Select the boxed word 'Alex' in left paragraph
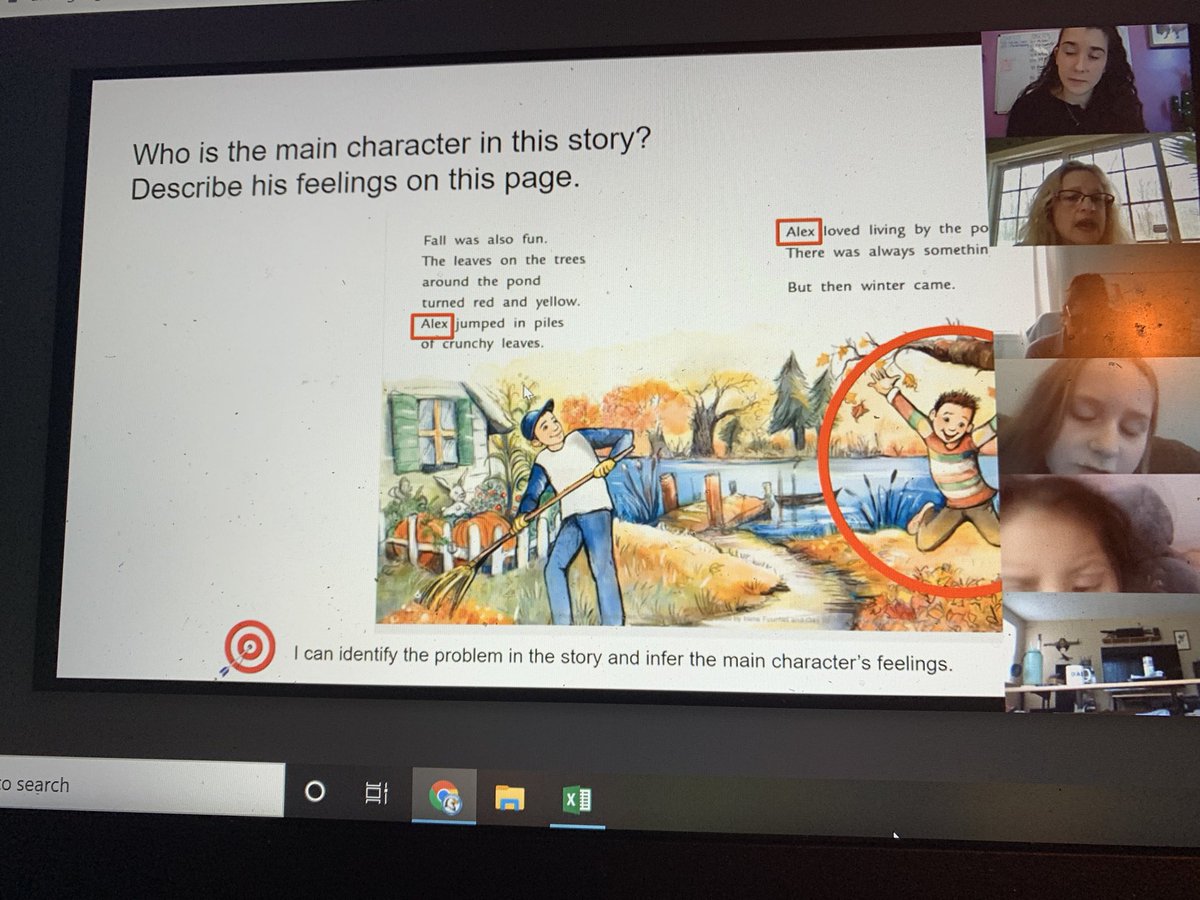The width and height of the screenshot is (1200, 900). point(432,324)
